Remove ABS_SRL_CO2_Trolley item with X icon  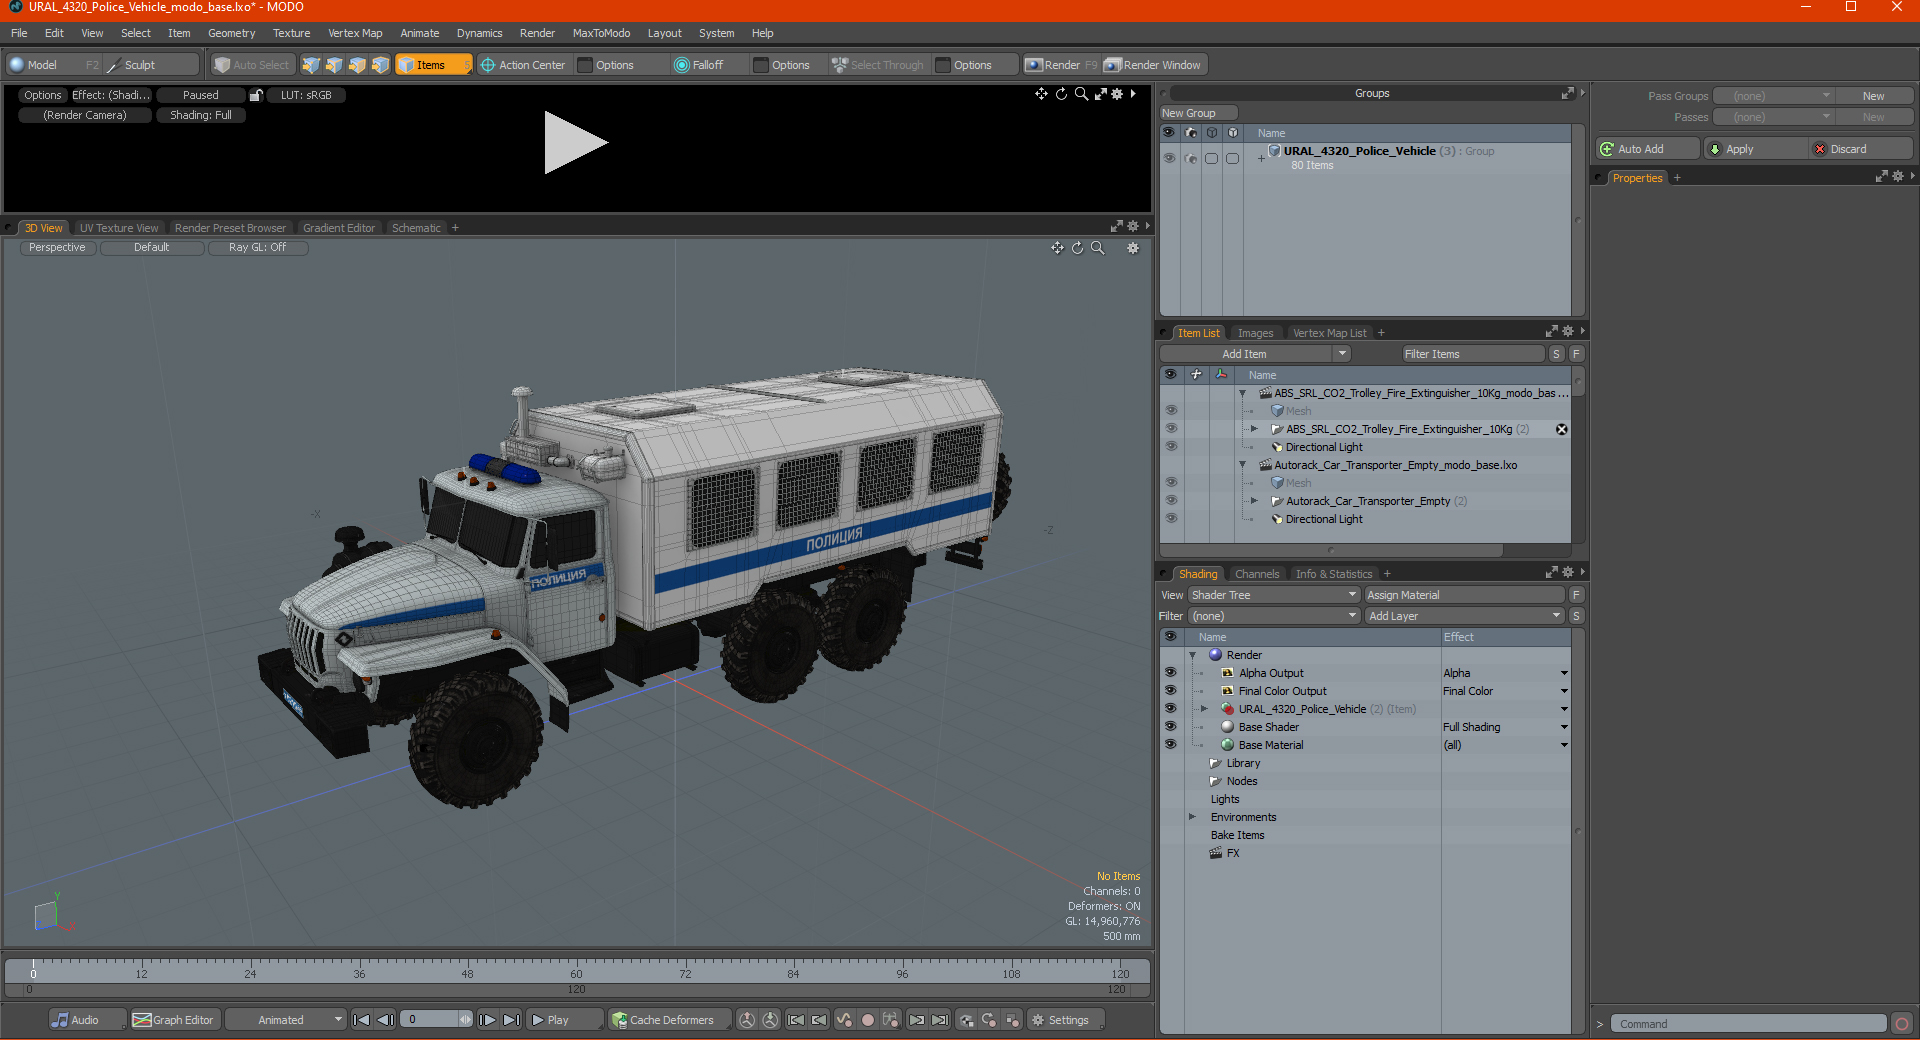[1561, 429]
